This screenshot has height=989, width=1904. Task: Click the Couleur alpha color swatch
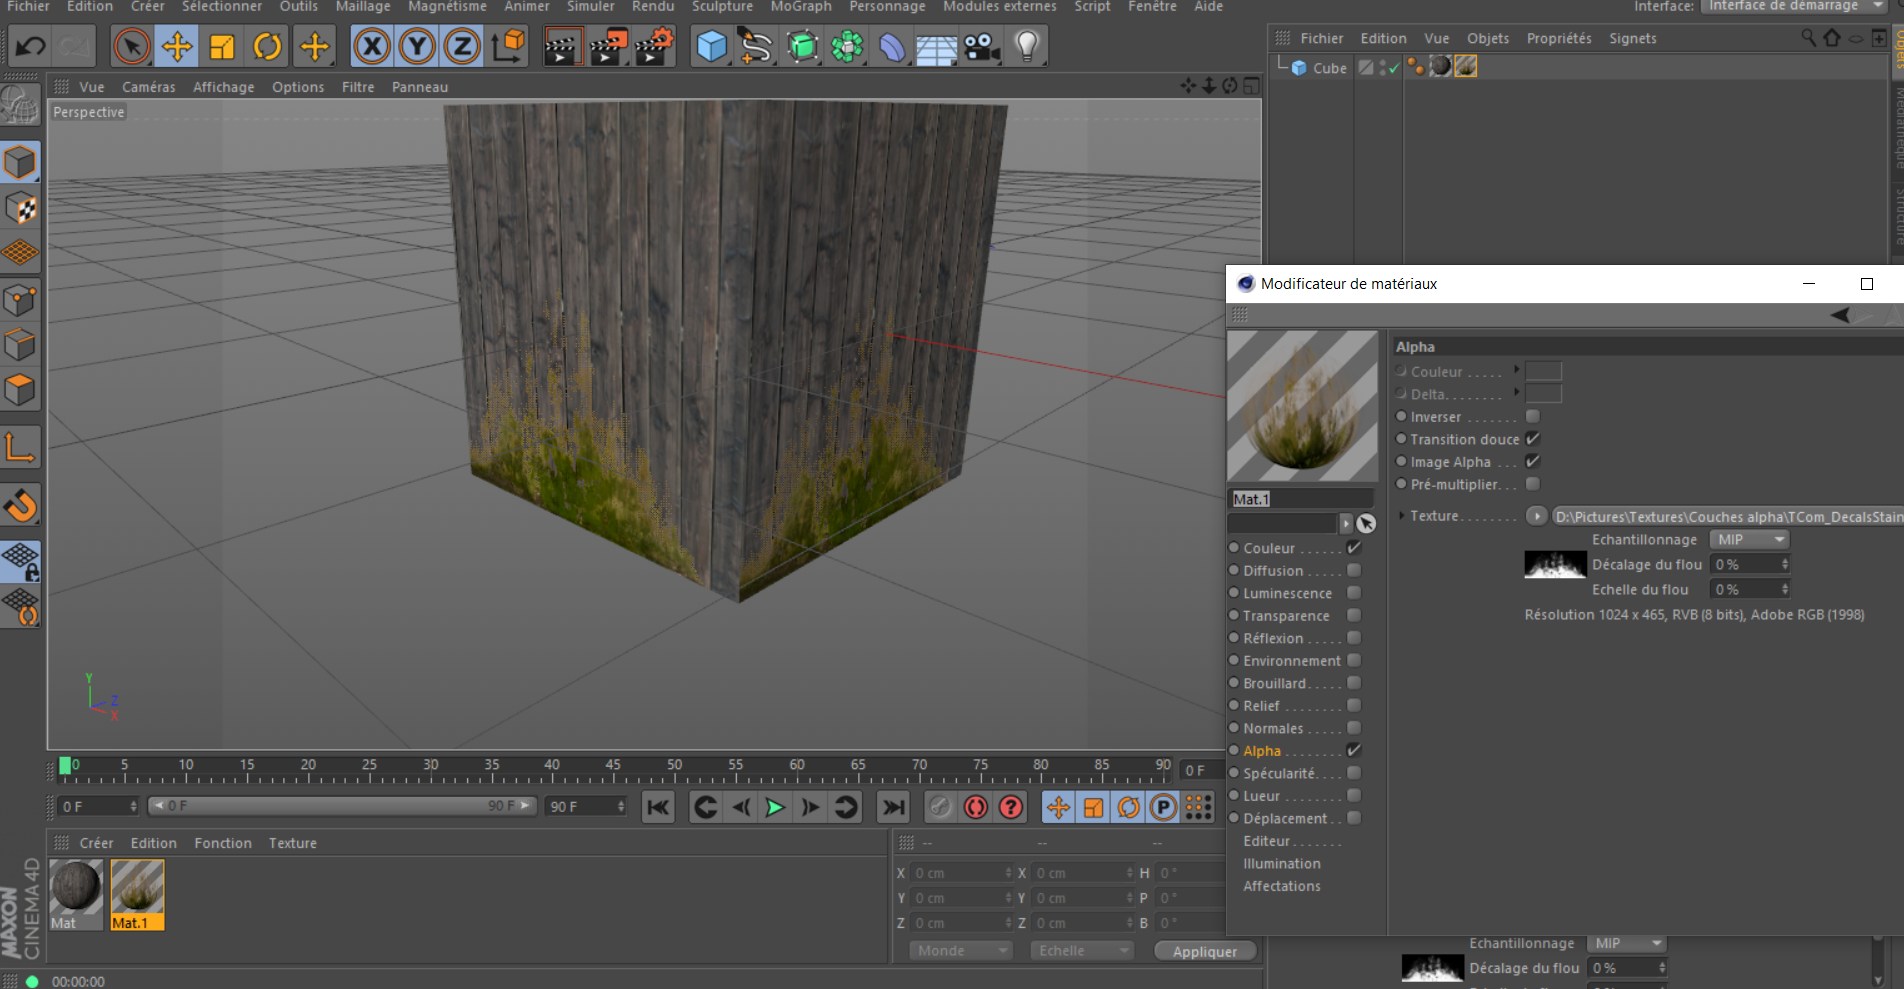click(1543, 371)
